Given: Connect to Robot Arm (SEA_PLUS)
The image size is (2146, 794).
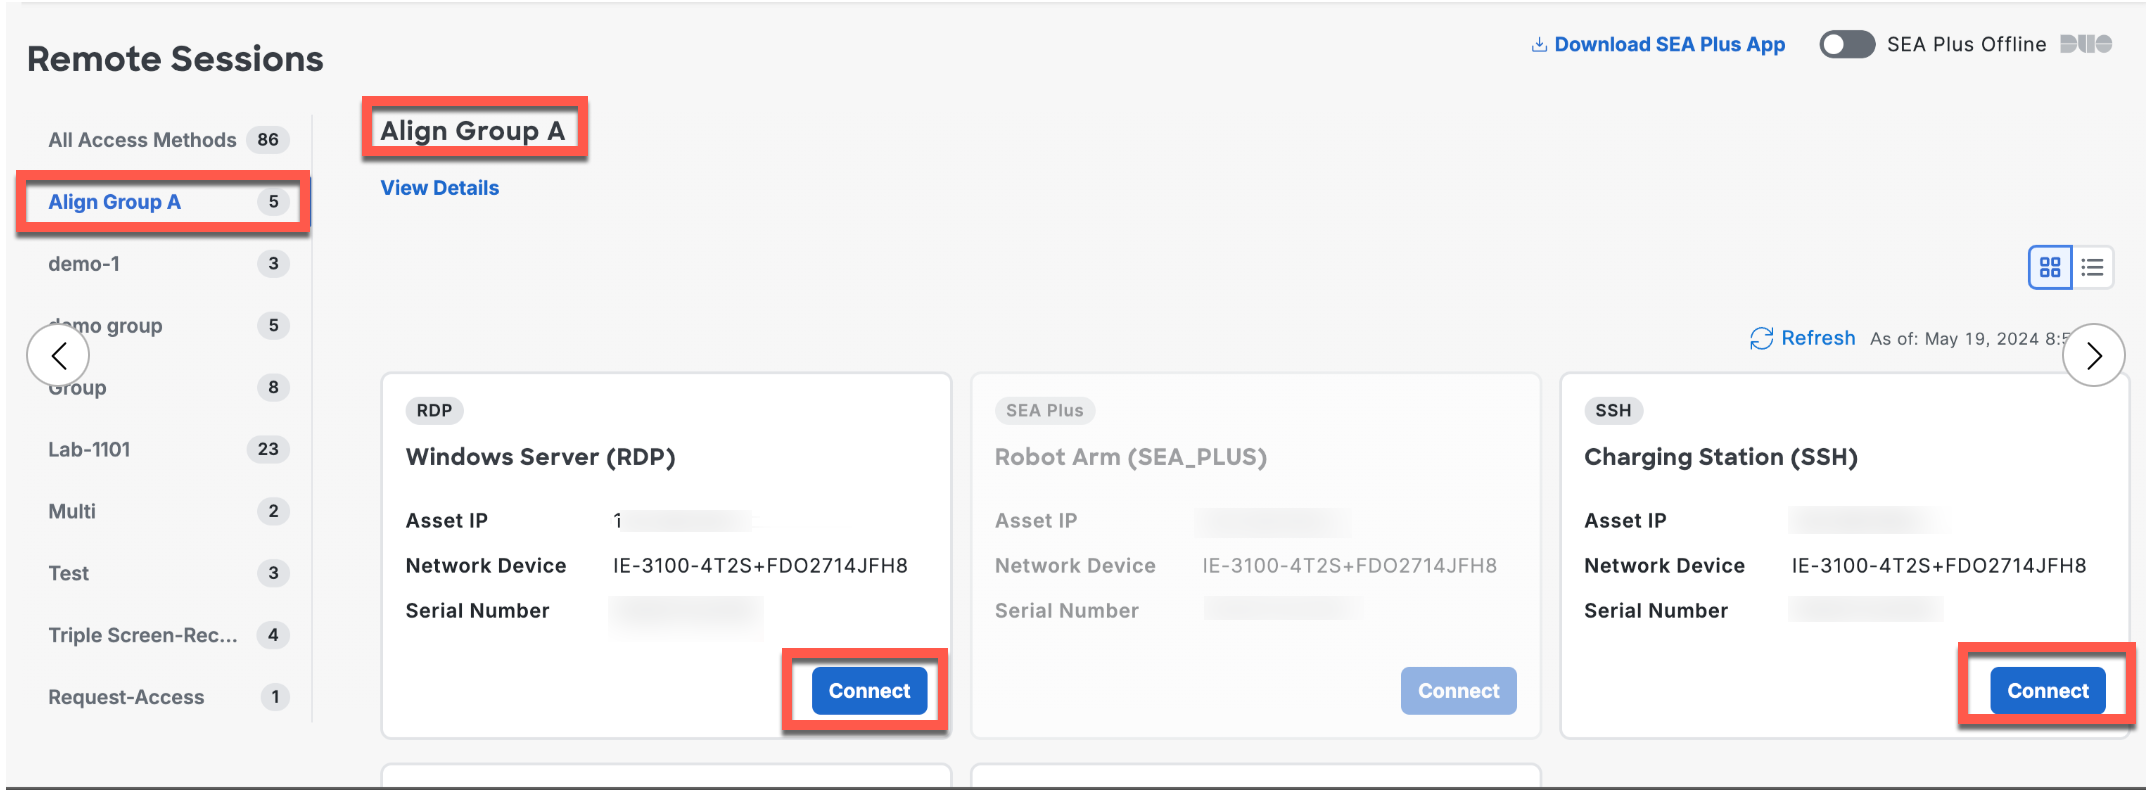Looking at the screenshot, I should [x=1458, y=691].
